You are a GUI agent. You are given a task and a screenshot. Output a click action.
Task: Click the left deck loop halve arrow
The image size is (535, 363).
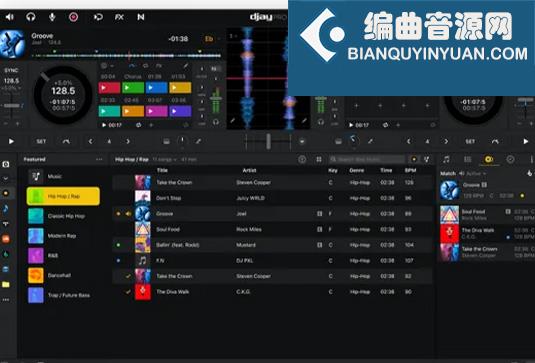coord(90,141)
